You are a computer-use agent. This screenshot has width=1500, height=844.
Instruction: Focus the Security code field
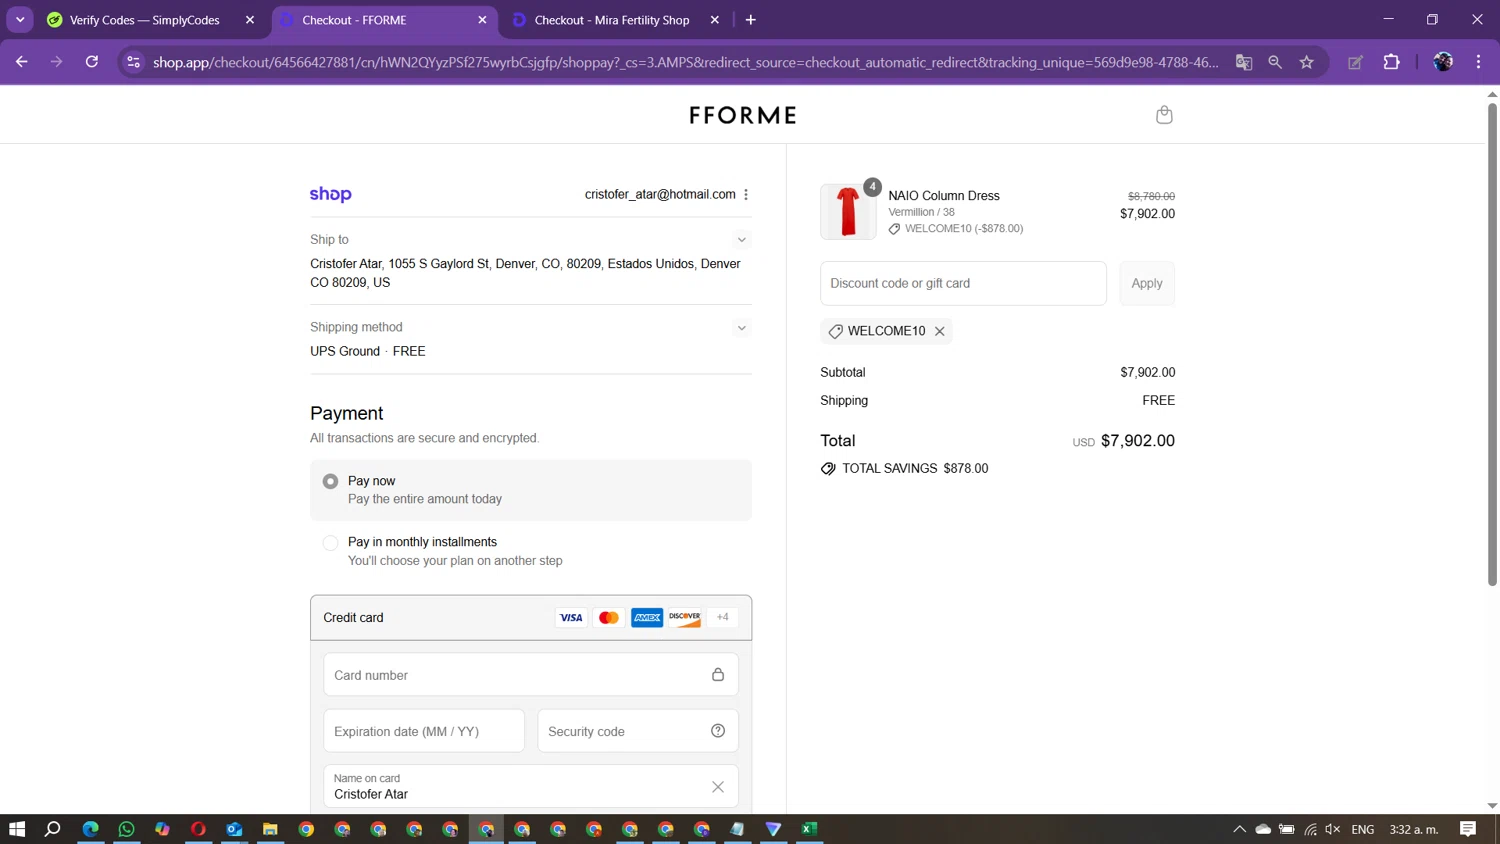pos(638,731)
